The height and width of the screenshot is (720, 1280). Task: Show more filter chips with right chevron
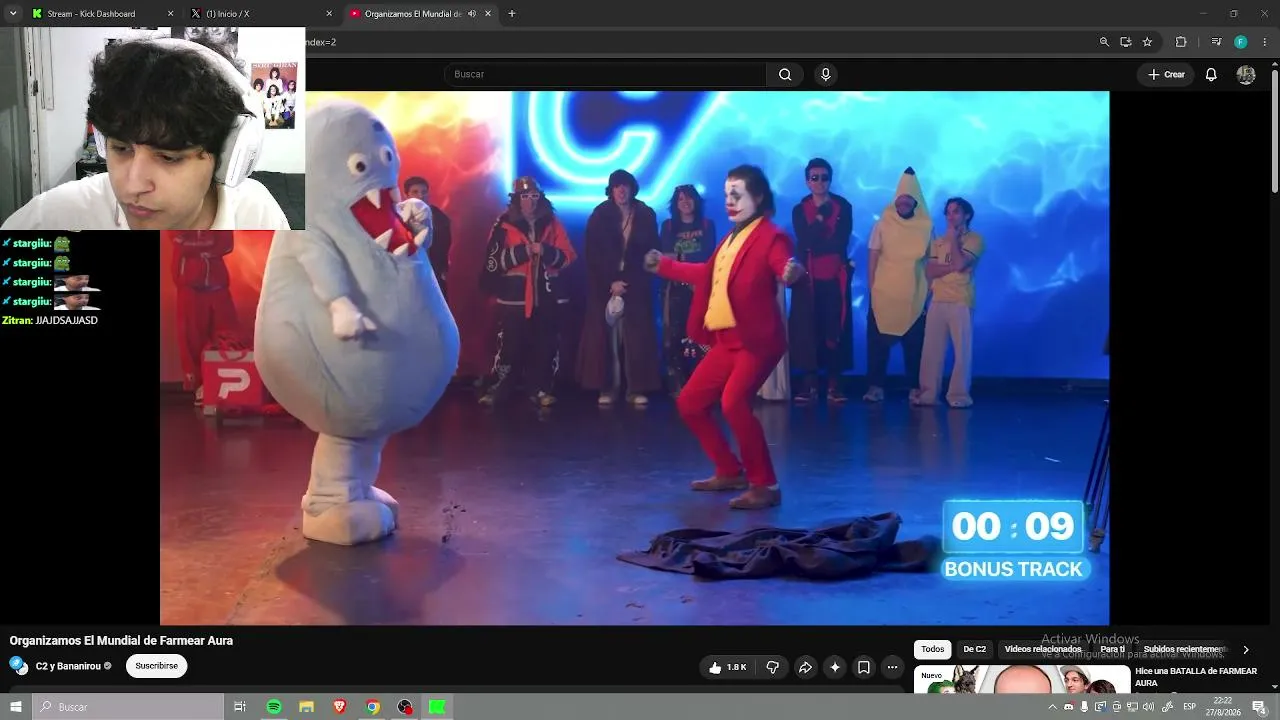click(1246, 649)
